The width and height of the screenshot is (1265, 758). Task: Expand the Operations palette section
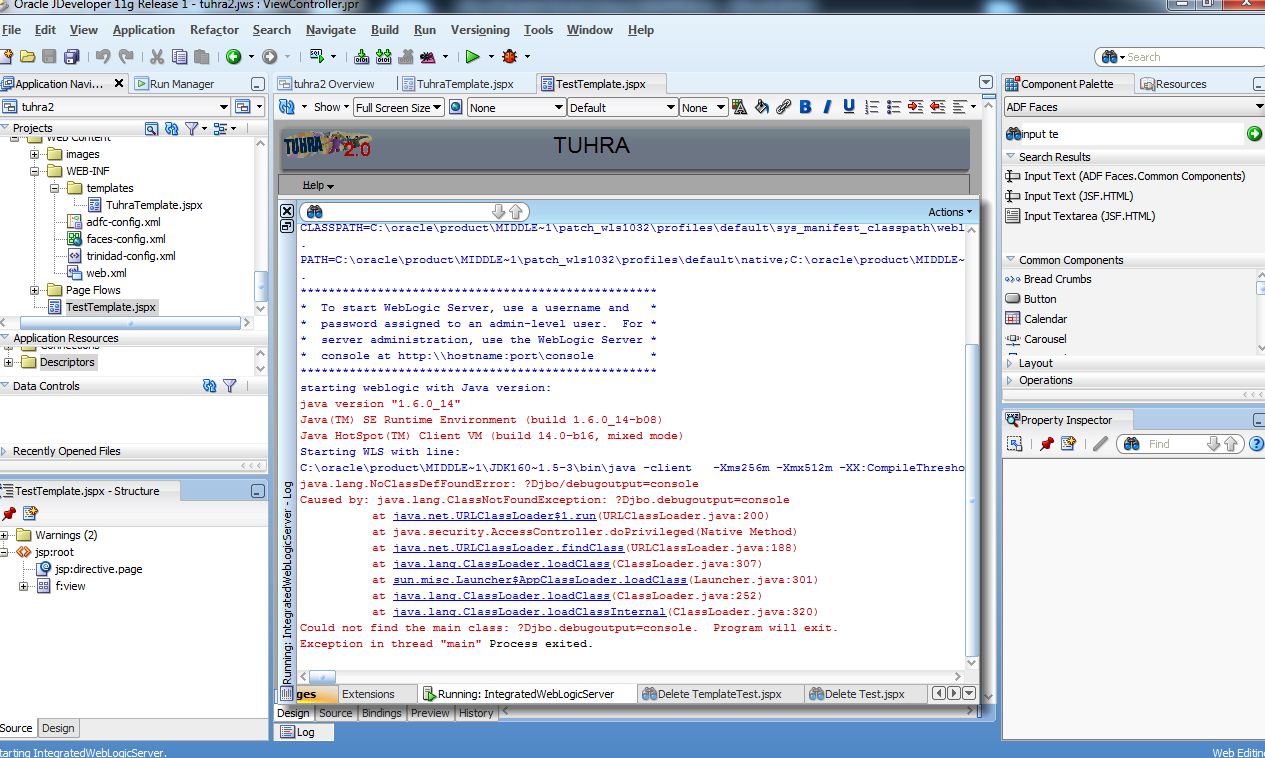pyautogui.click(x=1010, y=380)
